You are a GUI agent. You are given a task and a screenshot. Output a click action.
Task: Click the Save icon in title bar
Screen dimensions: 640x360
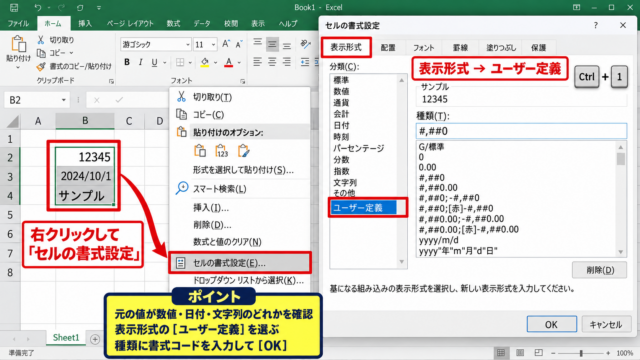tap(14, 7)
